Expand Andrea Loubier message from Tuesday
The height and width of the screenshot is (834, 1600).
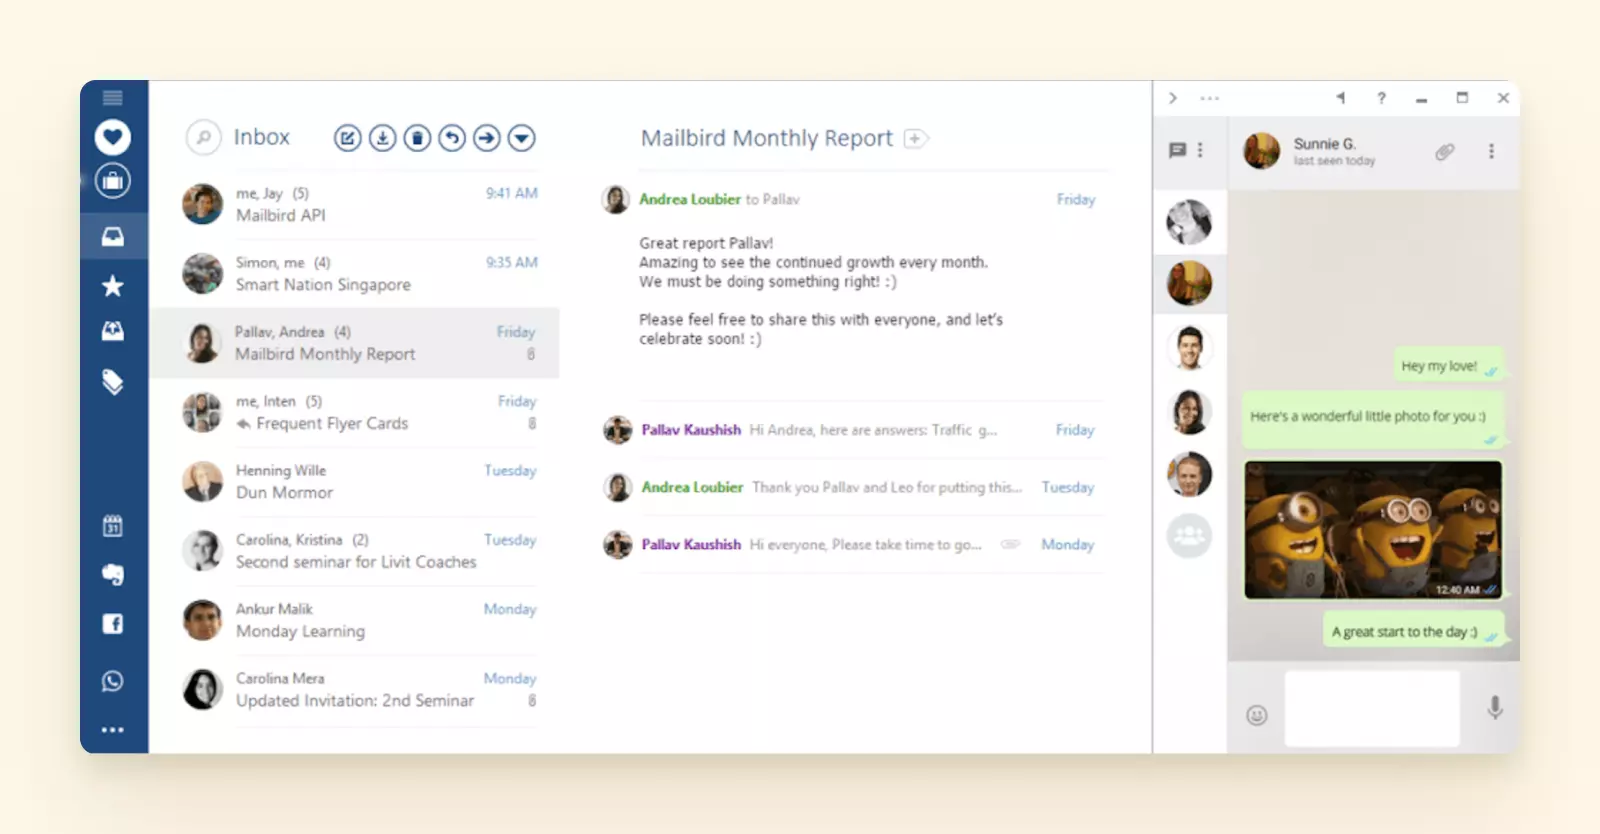pos(850,487)
